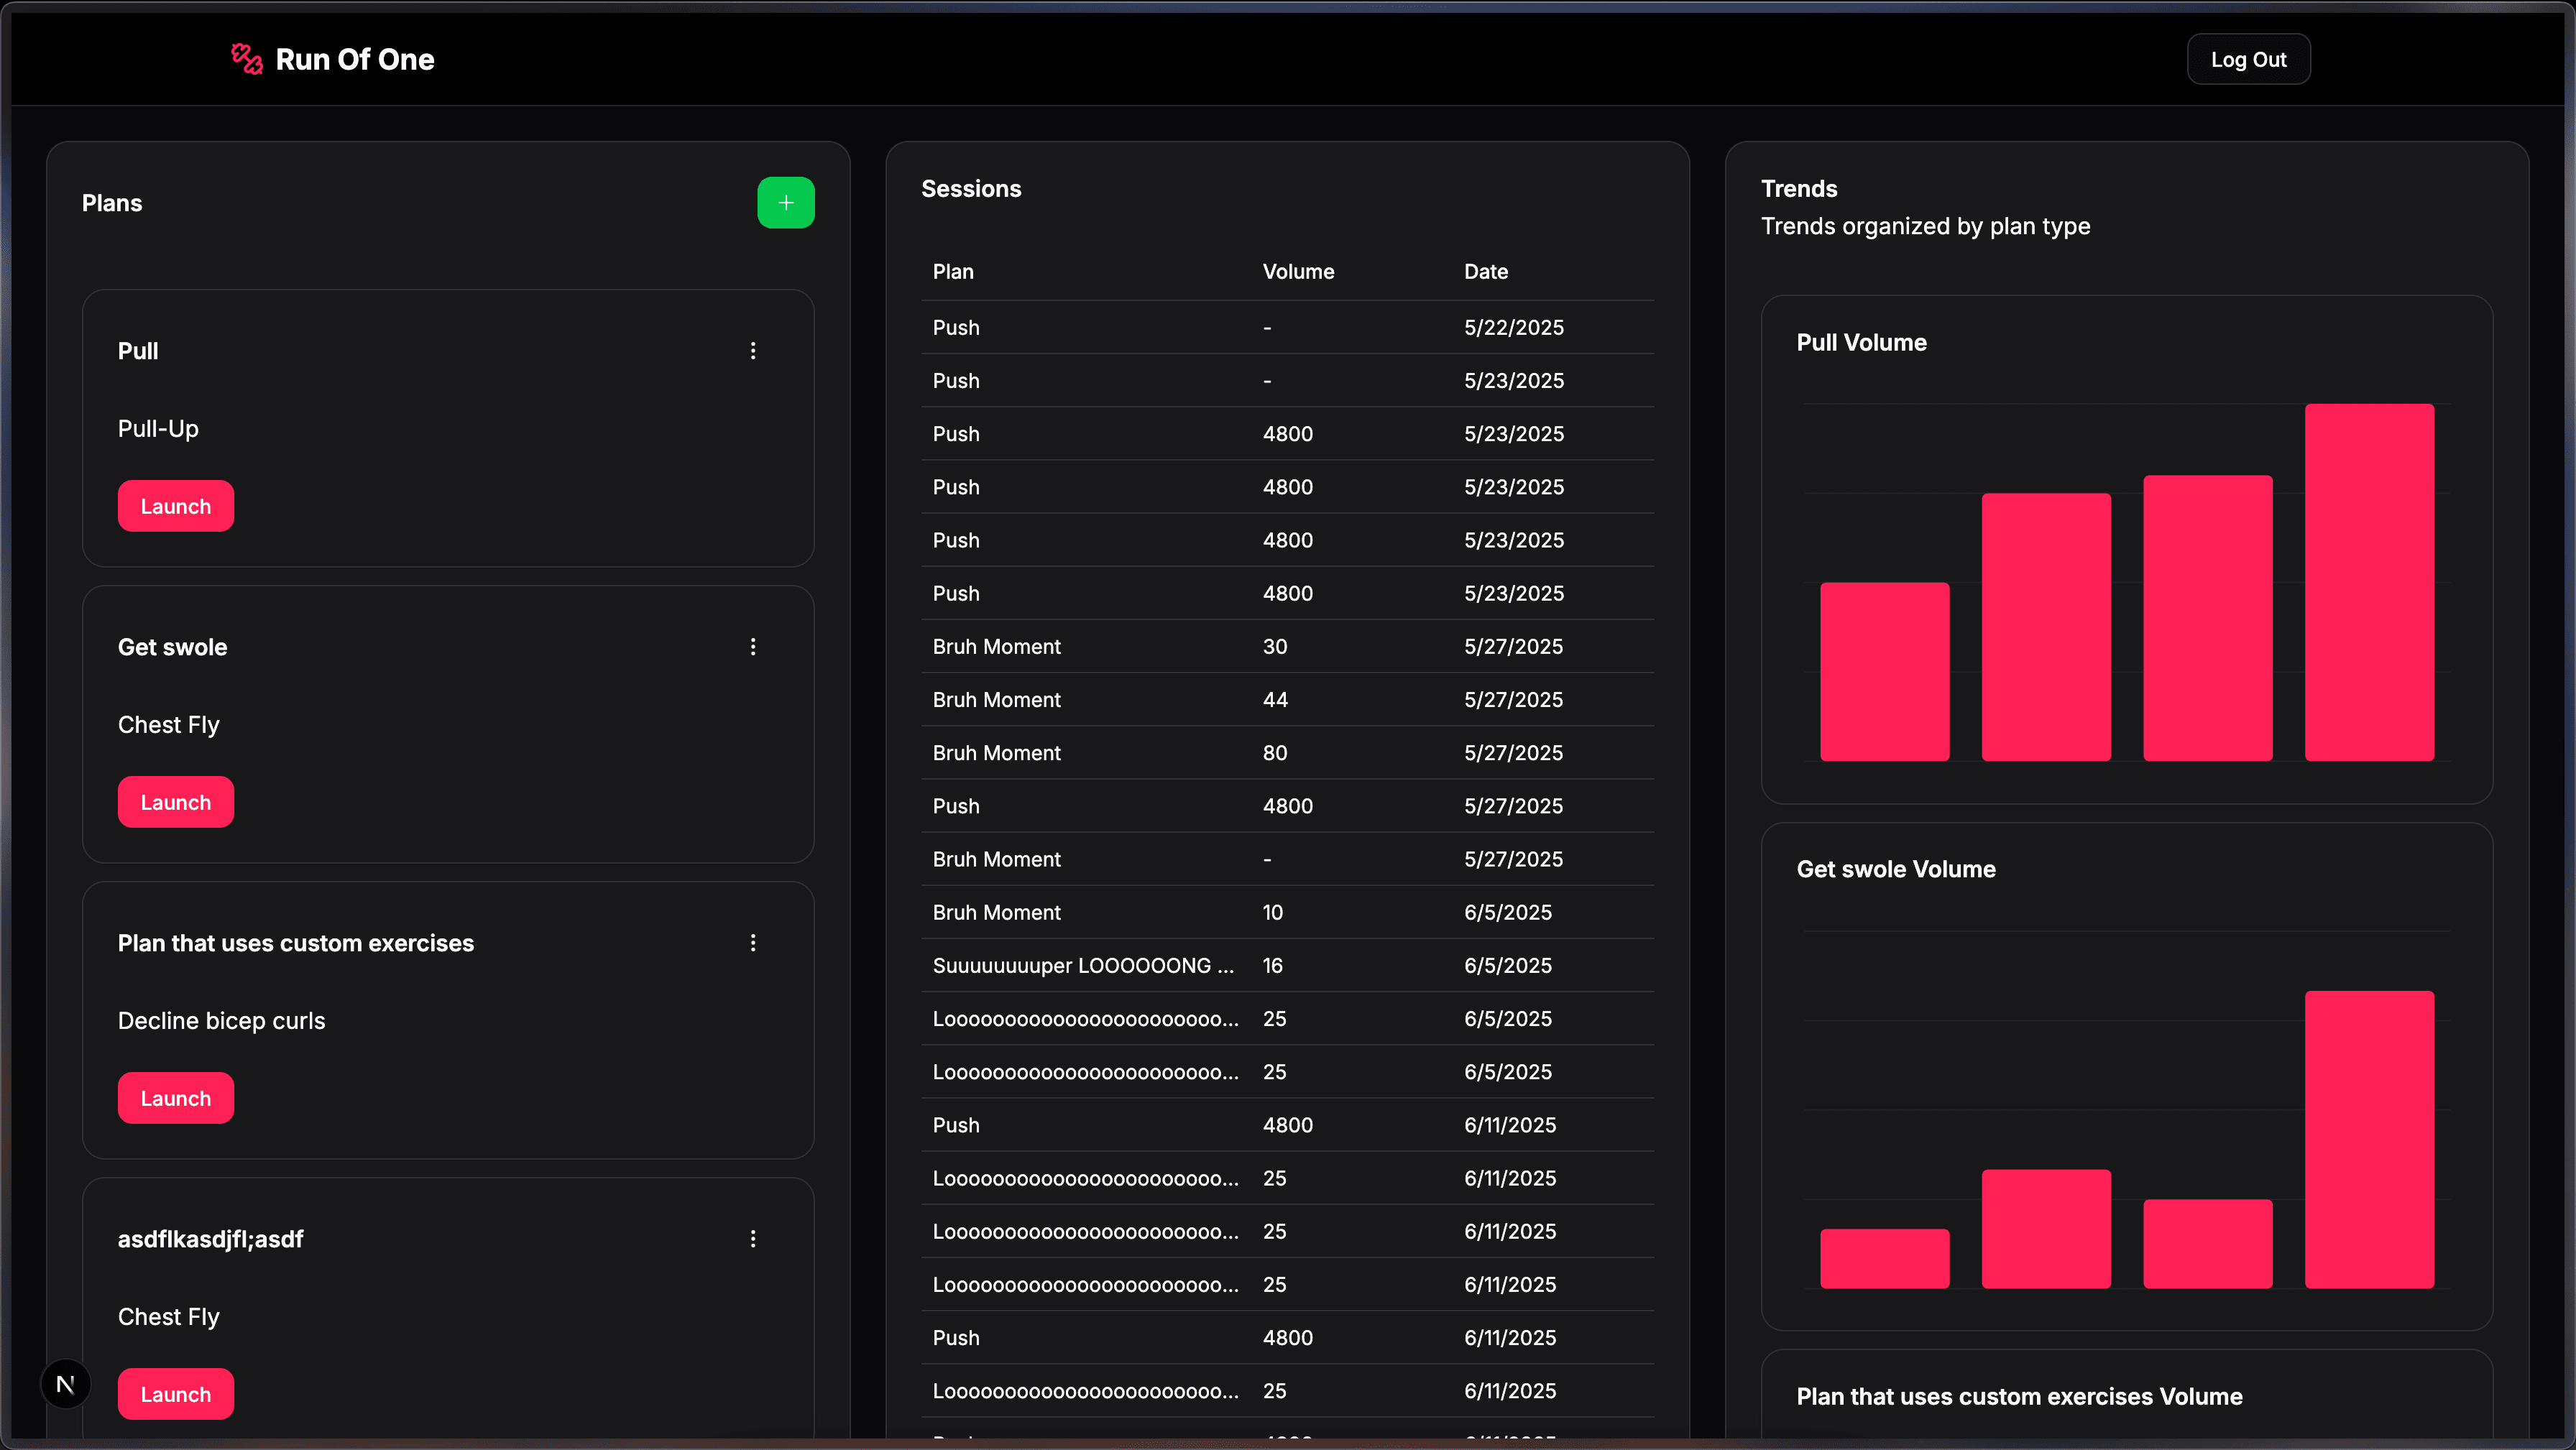
Task: Launch the Pull-Up plan
Action: point(175,505)
